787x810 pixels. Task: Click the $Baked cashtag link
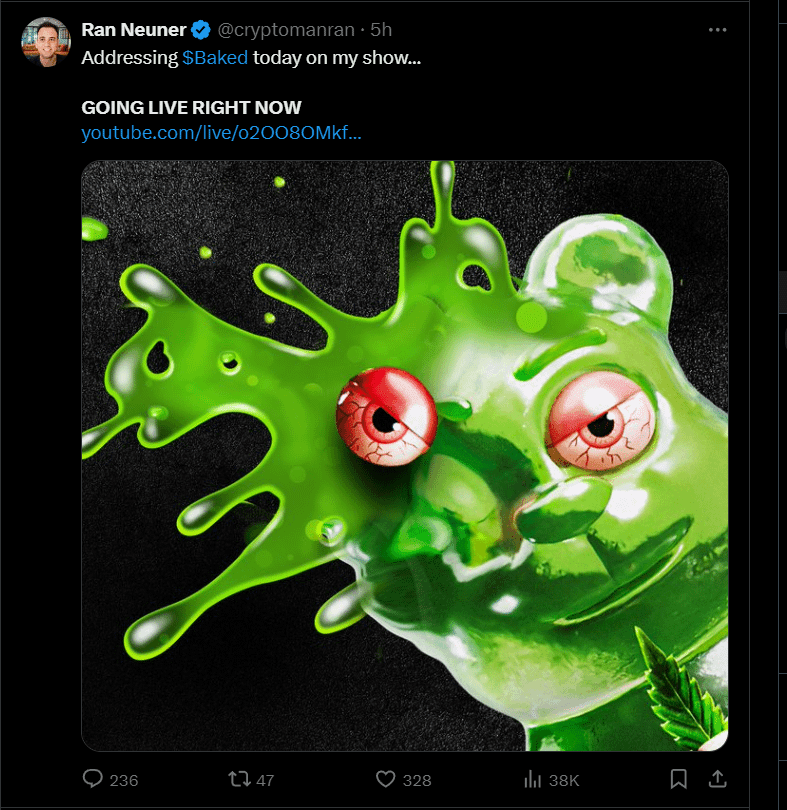click(215, 58)
